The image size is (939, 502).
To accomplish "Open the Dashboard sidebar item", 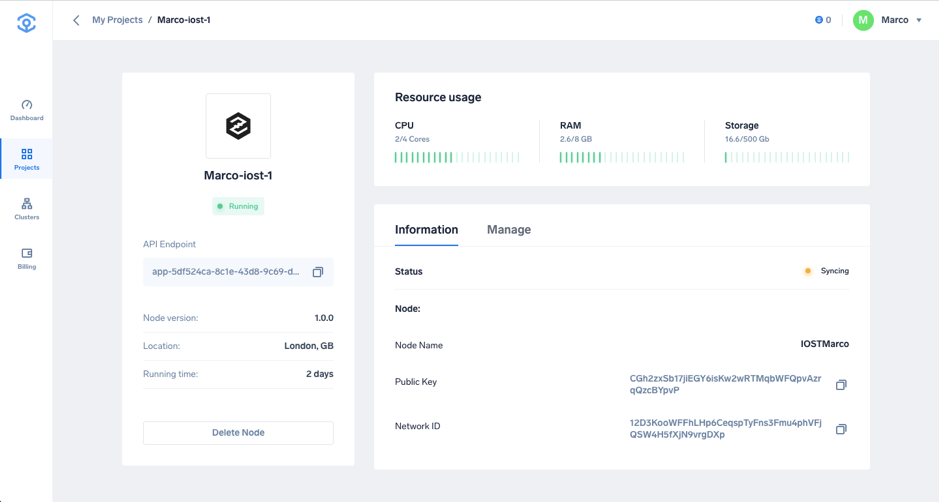I will [26, 110].
